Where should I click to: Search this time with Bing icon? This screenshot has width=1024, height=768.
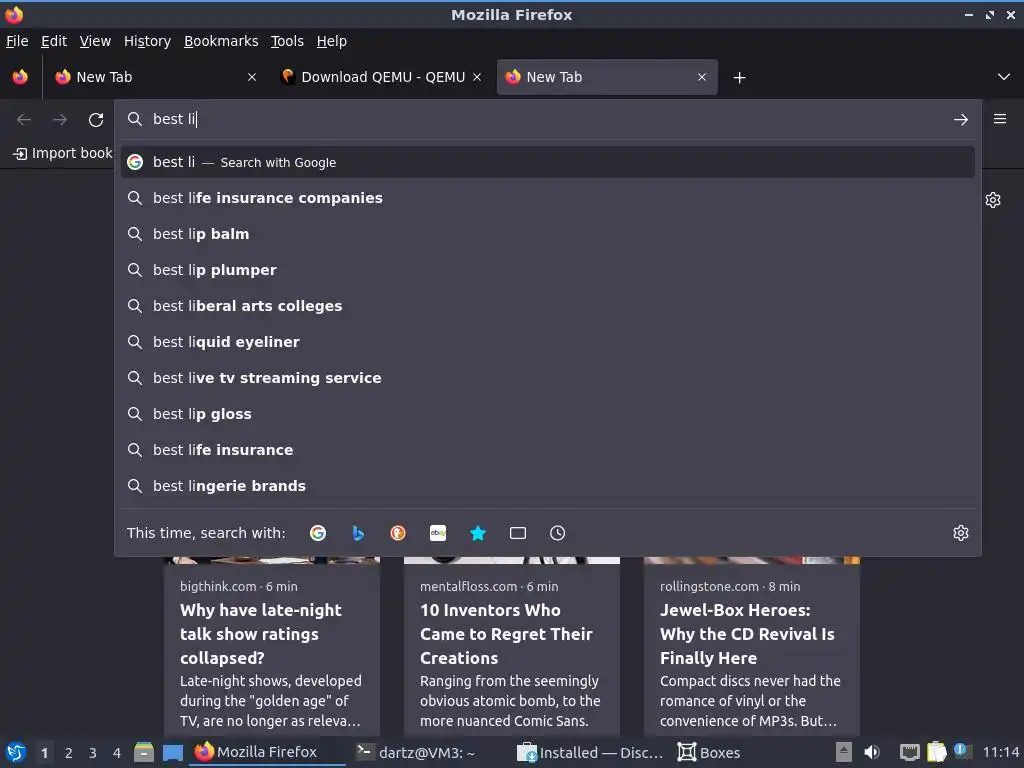coord(358,533)
